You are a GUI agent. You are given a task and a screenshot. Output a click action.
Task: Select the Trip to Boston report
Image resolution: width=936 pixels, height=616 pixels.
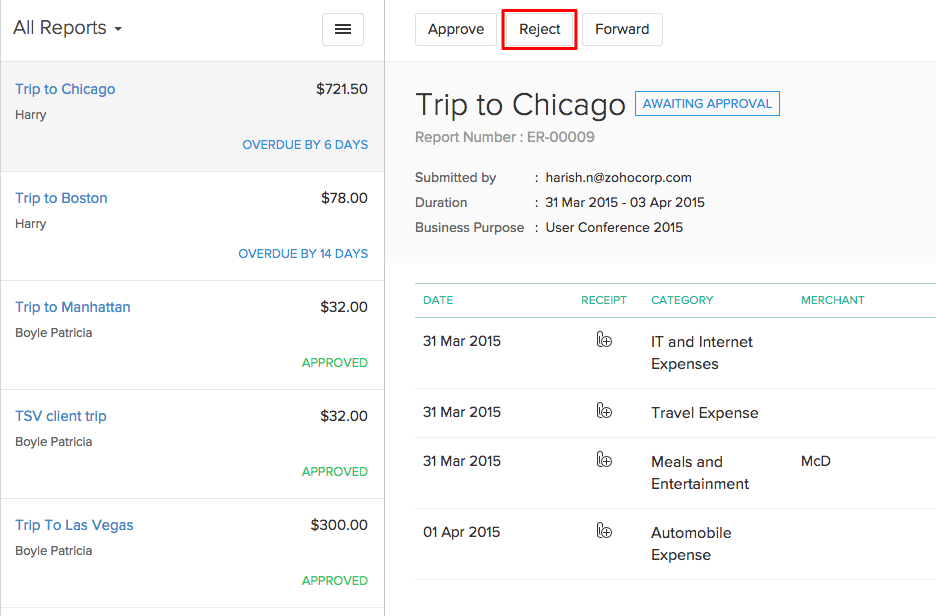(61, 198)
